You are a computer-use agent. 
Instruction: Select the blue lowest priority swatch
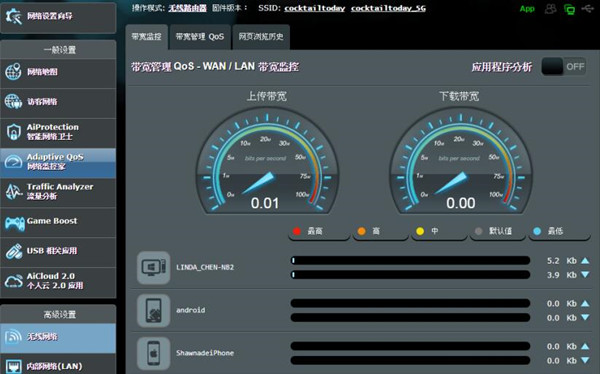(537, 231)
